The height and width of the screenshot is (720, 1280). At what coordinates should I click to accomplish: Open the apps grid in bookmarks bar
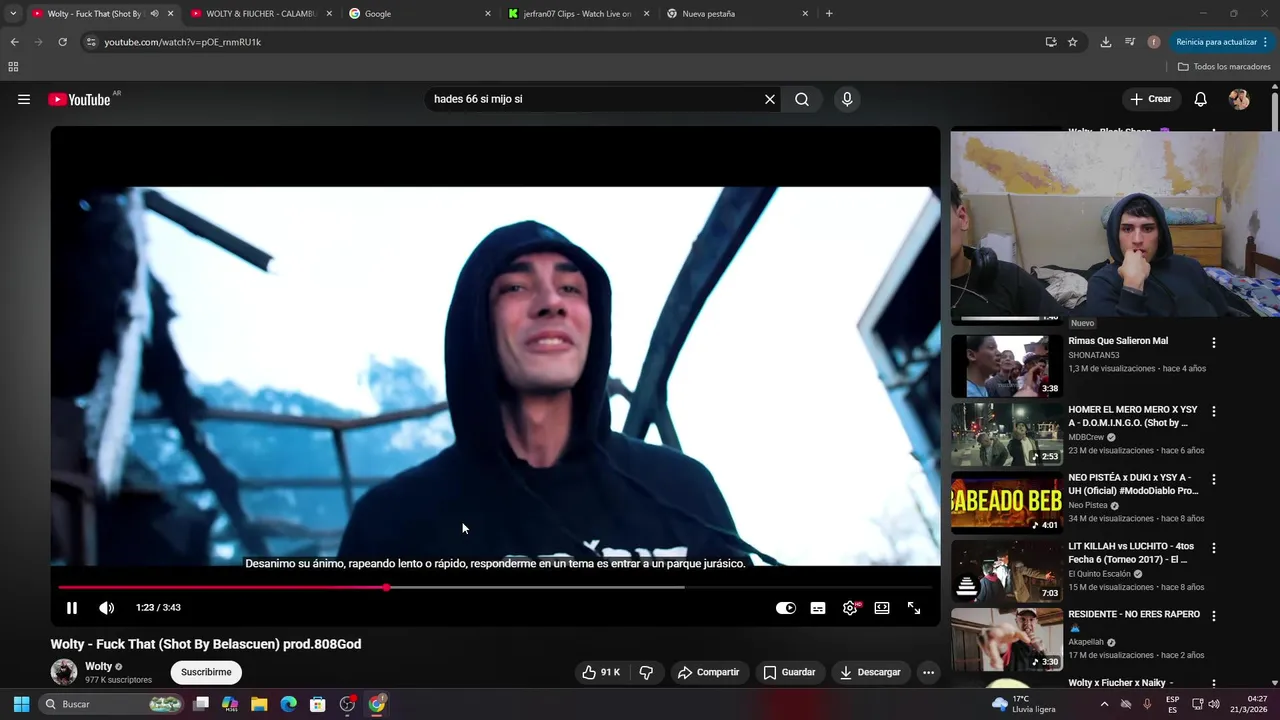[x=13, y=67]
